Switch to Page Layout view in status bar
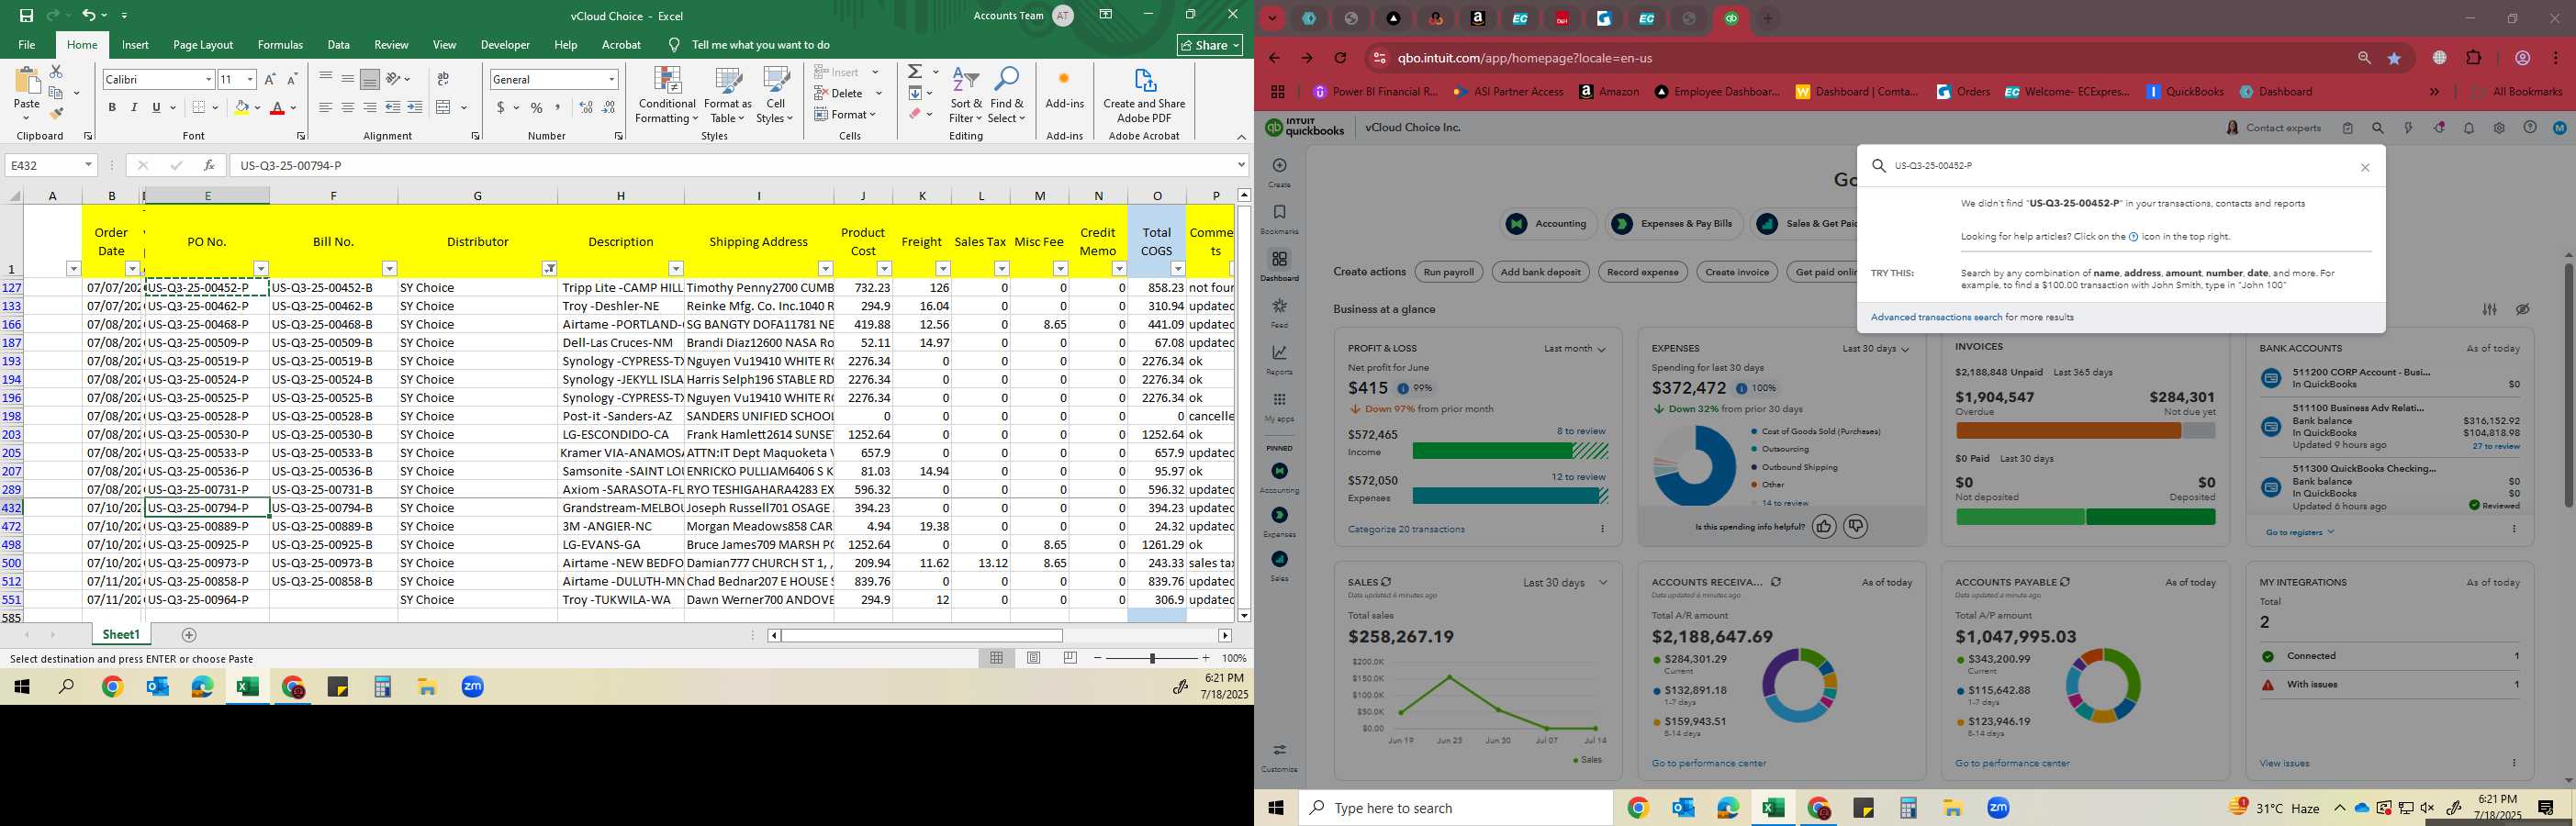Image resolution: width=2576 pixels, height=826 pixels. (x=1034, y=658)
